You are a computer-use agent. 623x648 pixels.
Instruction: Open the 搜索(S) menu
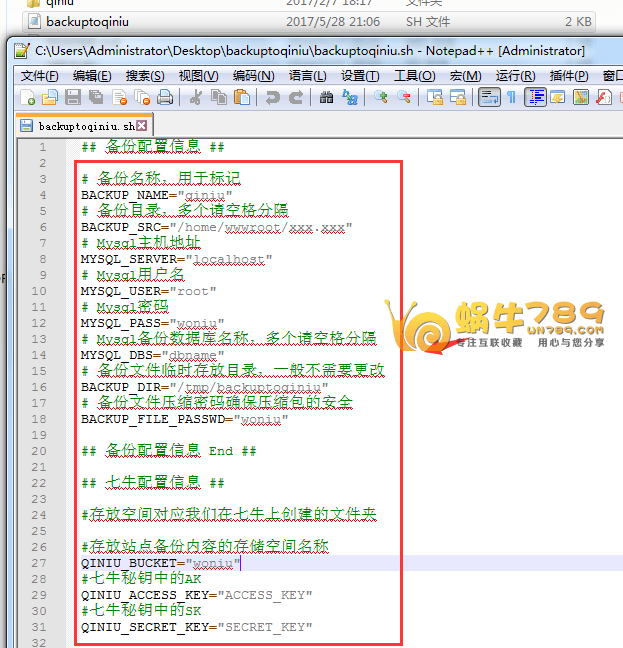(145, 76)
